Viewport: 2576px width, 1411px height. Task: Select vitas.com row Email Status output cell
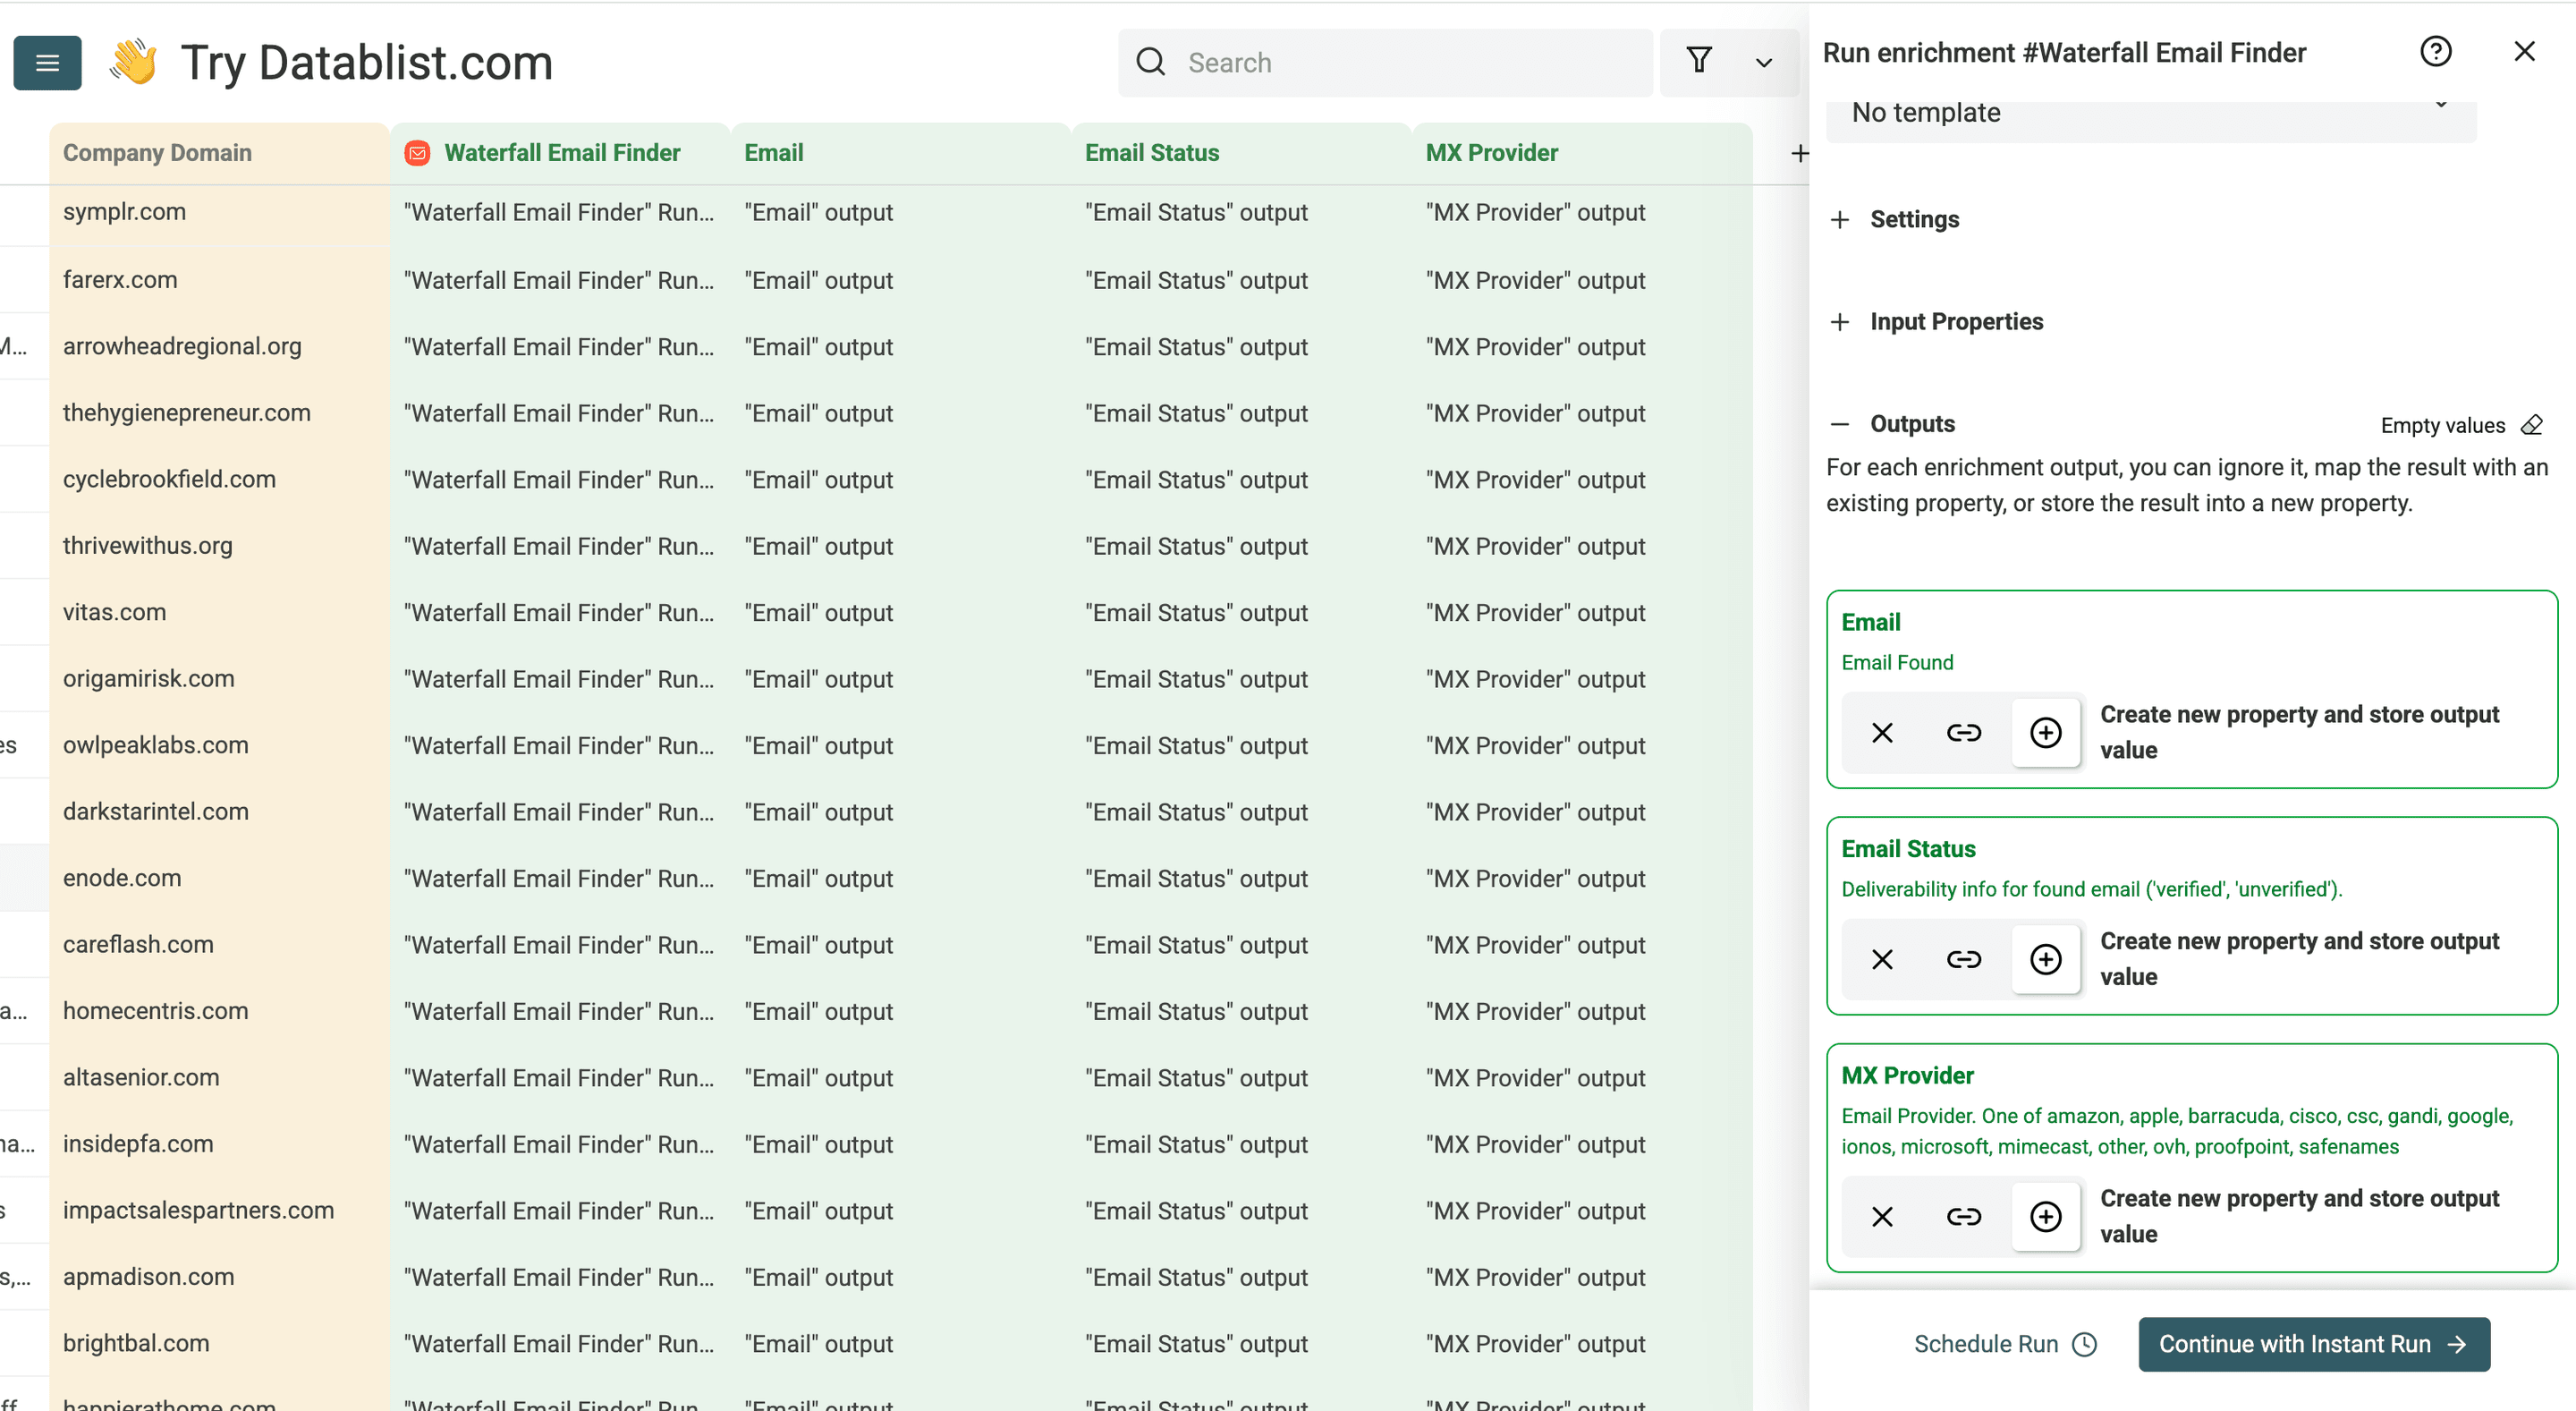(x=1241, y=612)
